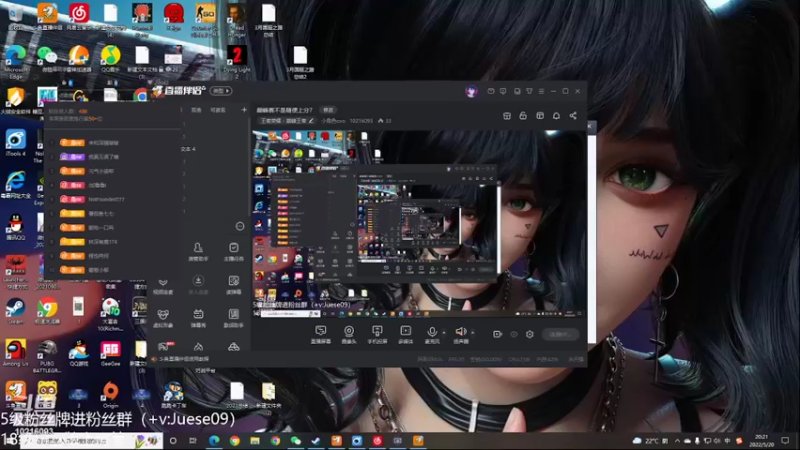This screenshot has width=800, height=450.
Task: Open Task View in the taskbar
Action: [193, 441]
